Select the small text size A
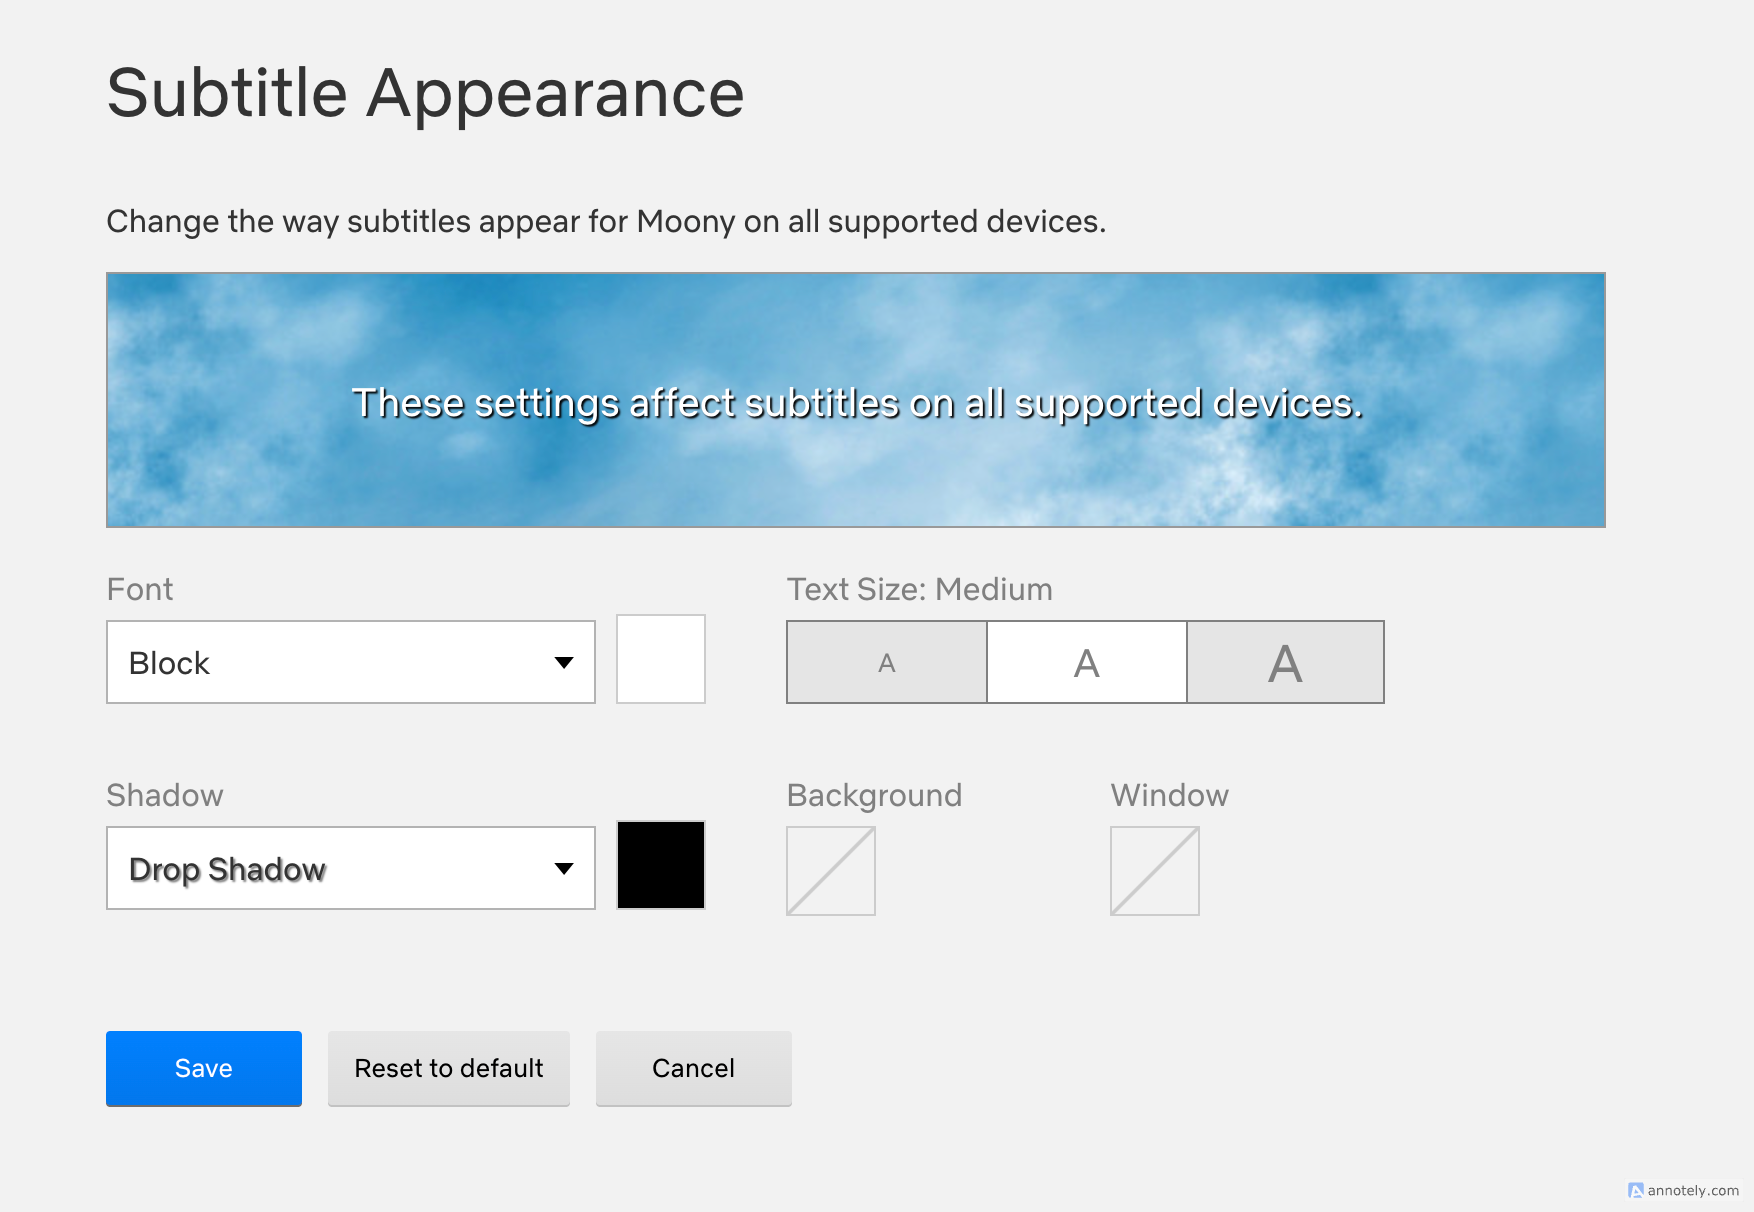This screenshot has height=1212, width=1754. click(887, 662)
